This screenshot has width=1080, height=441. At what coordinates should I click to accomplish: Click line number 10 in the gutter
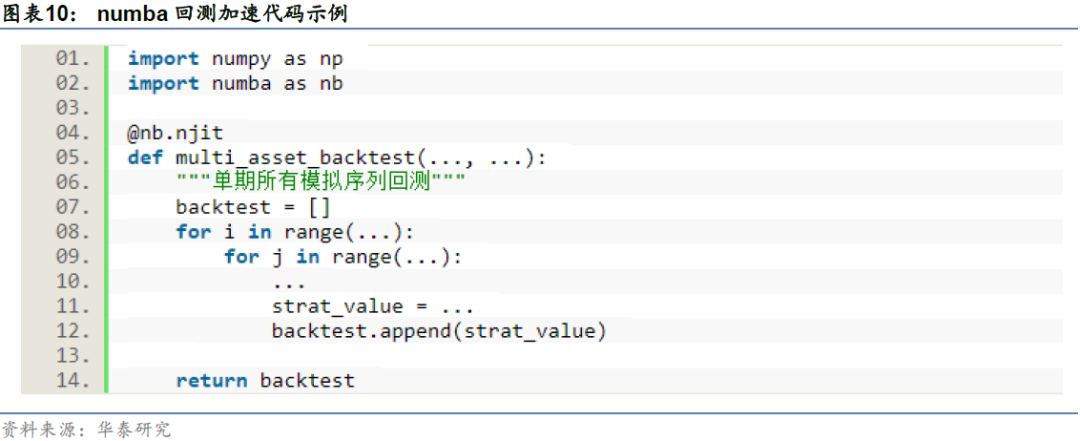tap(73, 281)
